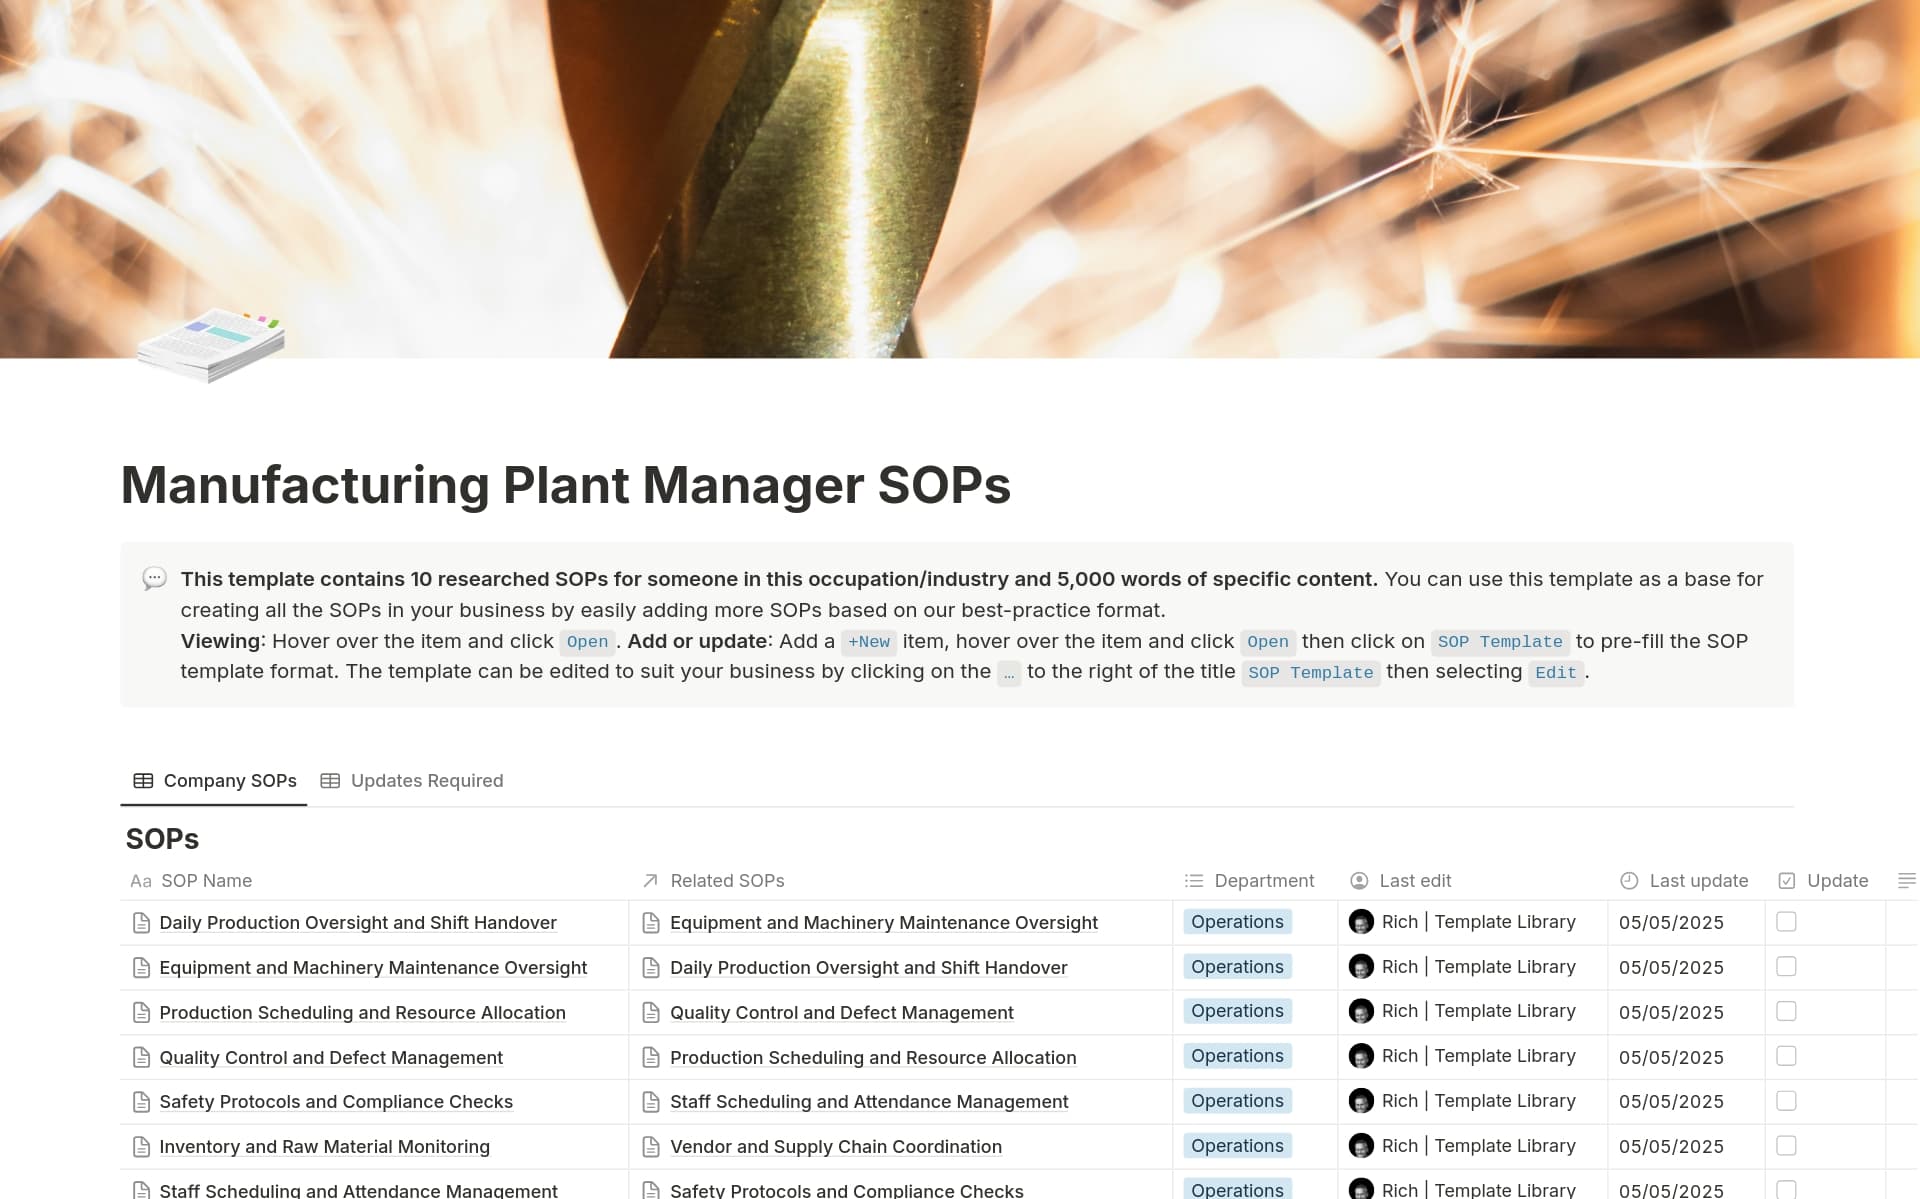This screenshot has height=1199, width=1920.
Task: Open Safety Protocols and Compliance Checks SOP
Action: click(336, 1101)
